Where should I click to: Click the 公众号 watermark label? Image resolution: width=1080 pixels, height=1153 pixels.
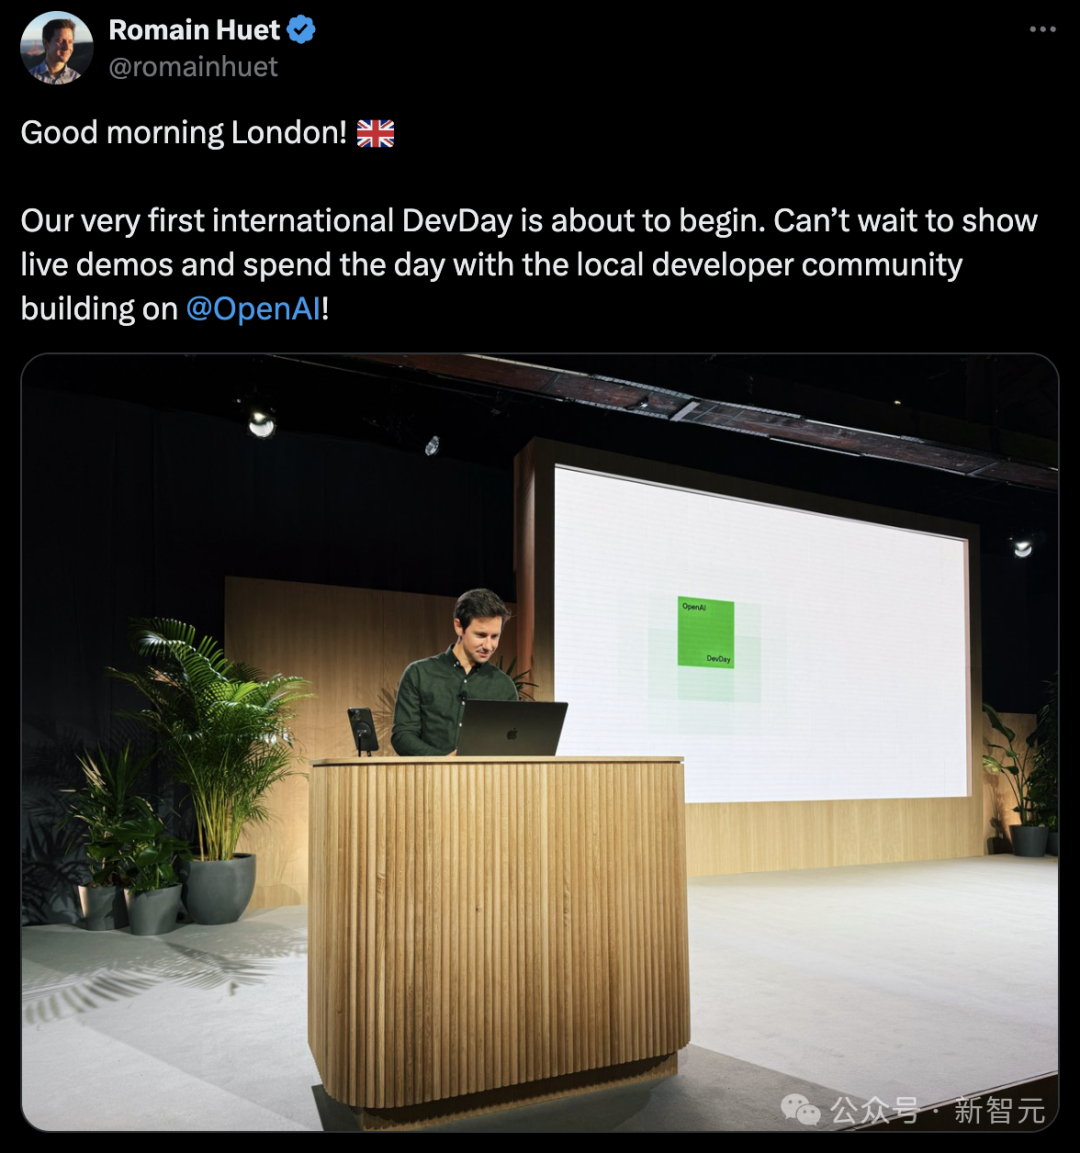click(x=874, y=1110)
